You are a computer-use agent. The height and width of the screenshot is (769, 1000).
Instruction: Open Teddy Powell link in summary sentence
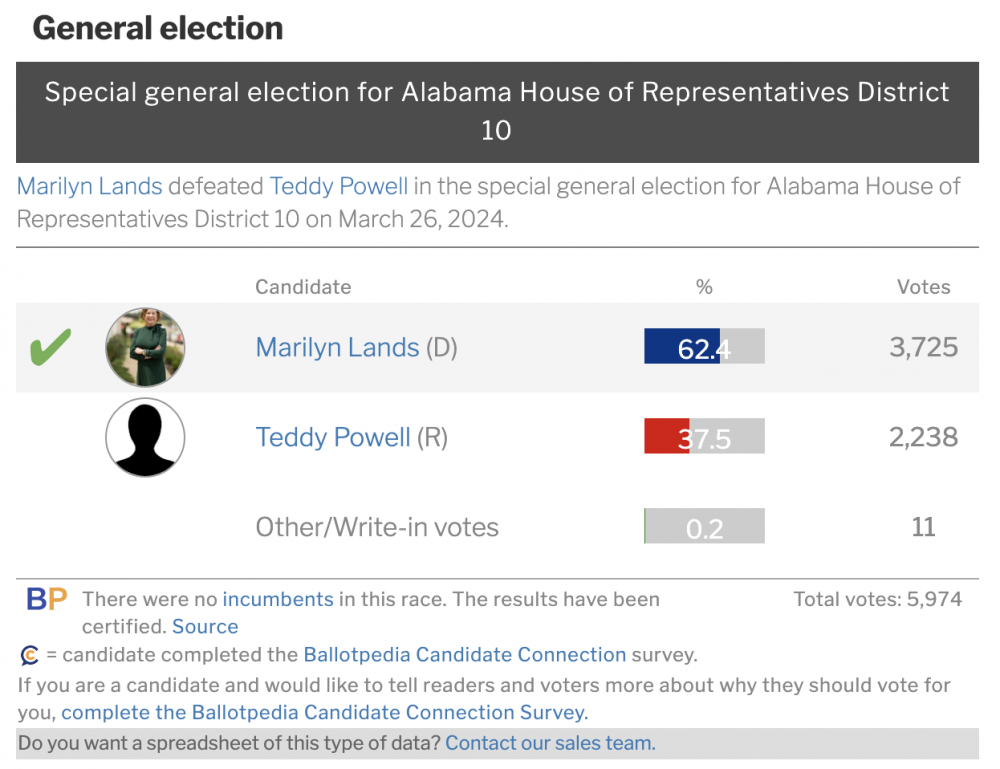click(339, 187)
